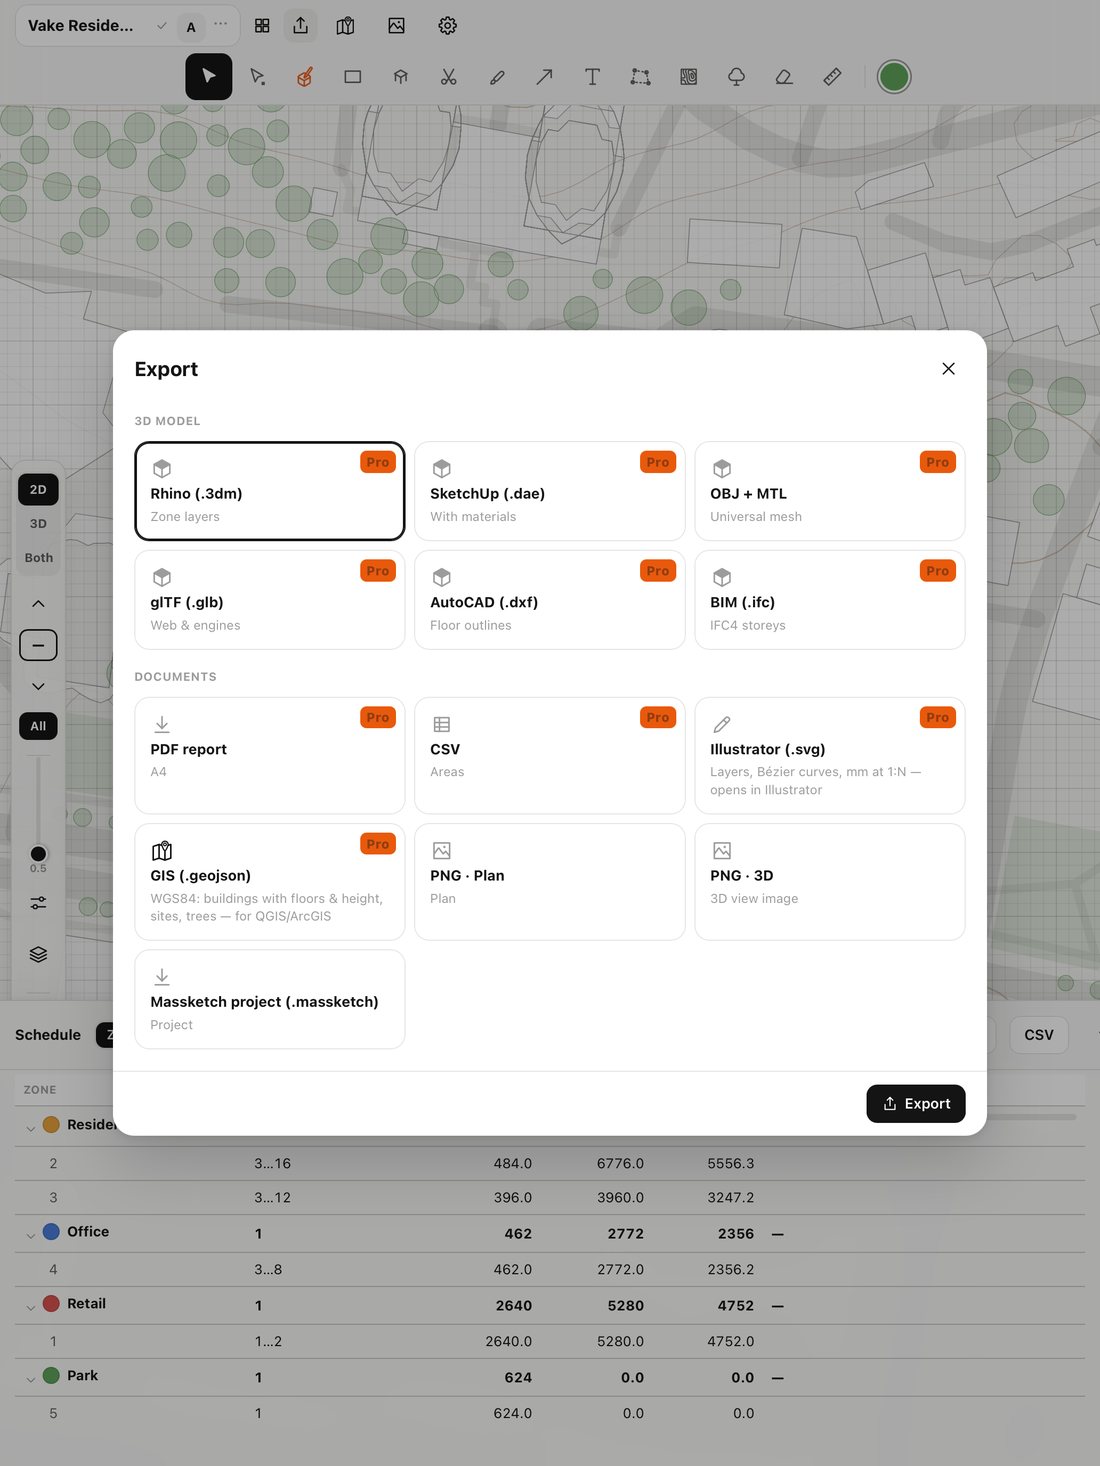The height and width of the screenshot is (1466, 1100).
Task: Select the arrow pointer tool
Action: (209, 77)
